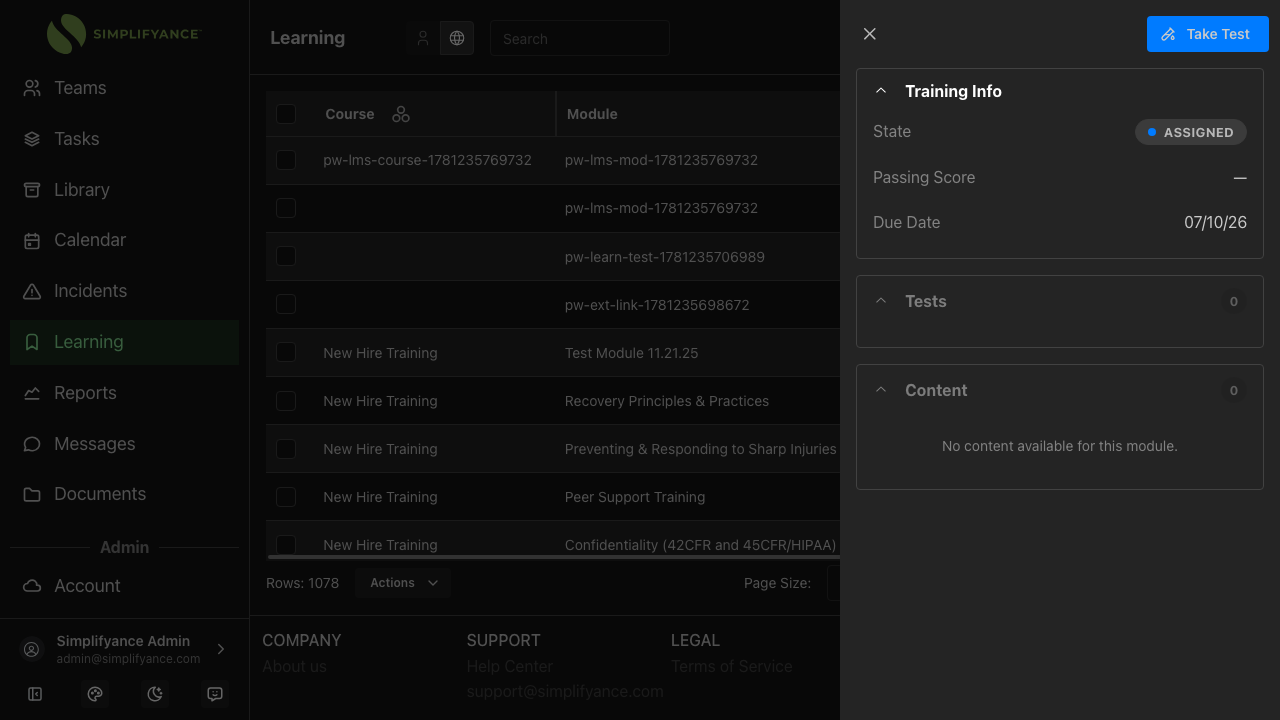The height and width of the screenshot is (720, 1280).
Task: Click the Course column header
Action: tap(350, 114)
